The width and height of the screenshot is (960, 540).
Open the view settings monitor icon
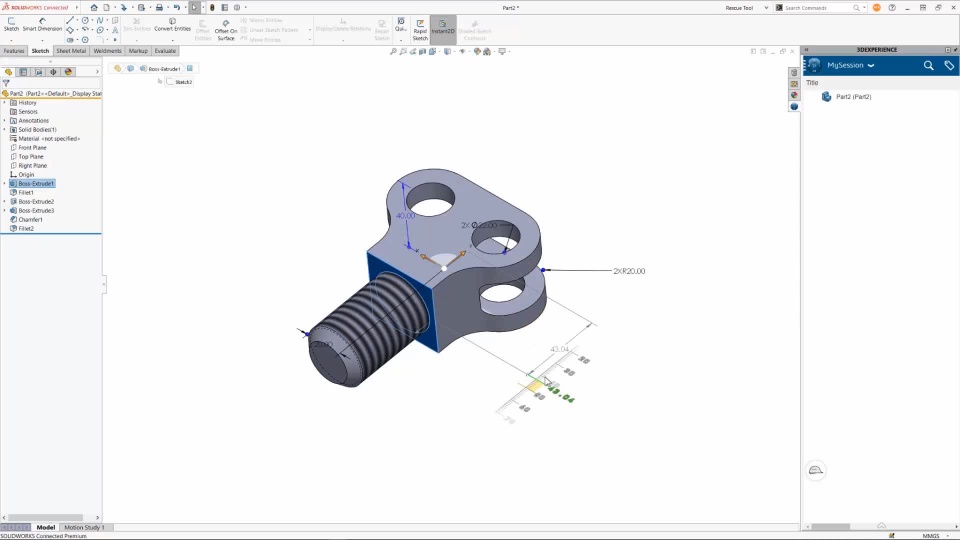502,51
